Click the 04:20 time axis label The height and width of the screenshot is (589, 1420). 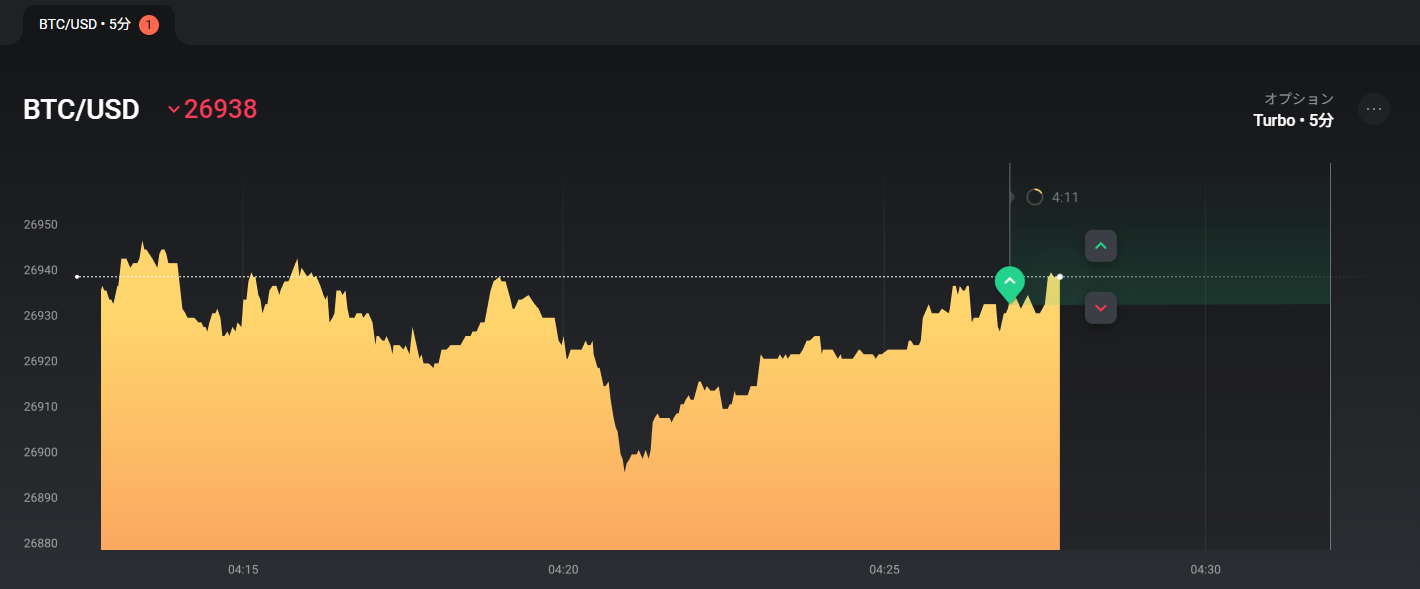[x=563, y=570]
